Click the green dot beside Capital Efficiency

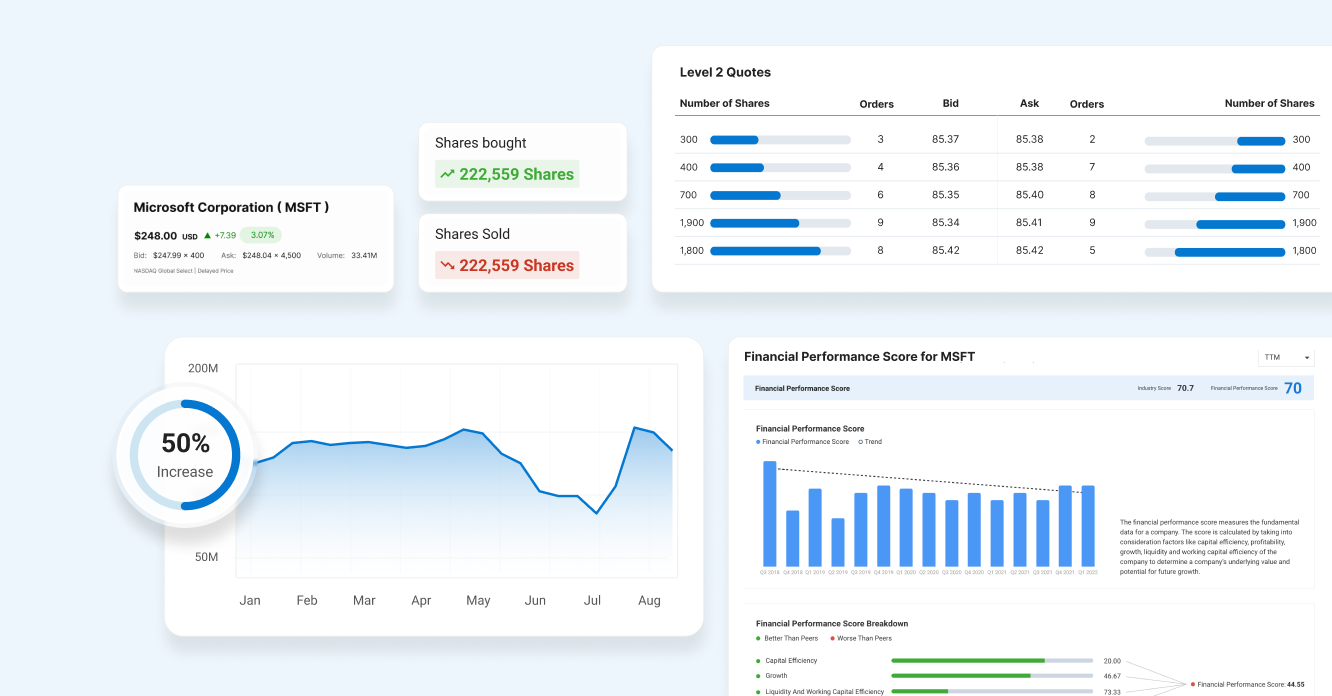[757, 661]
